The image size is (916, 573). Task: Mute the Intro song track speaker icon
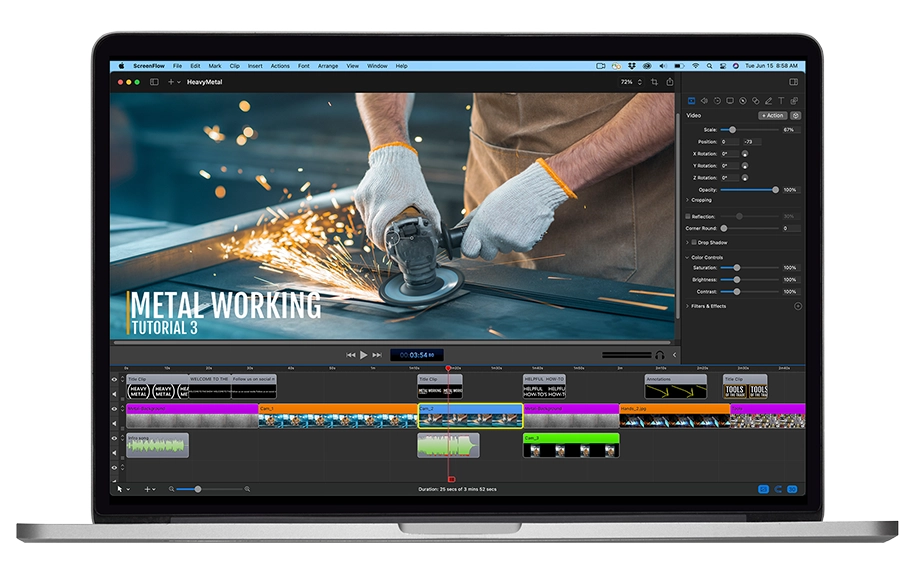pos(114,453)
